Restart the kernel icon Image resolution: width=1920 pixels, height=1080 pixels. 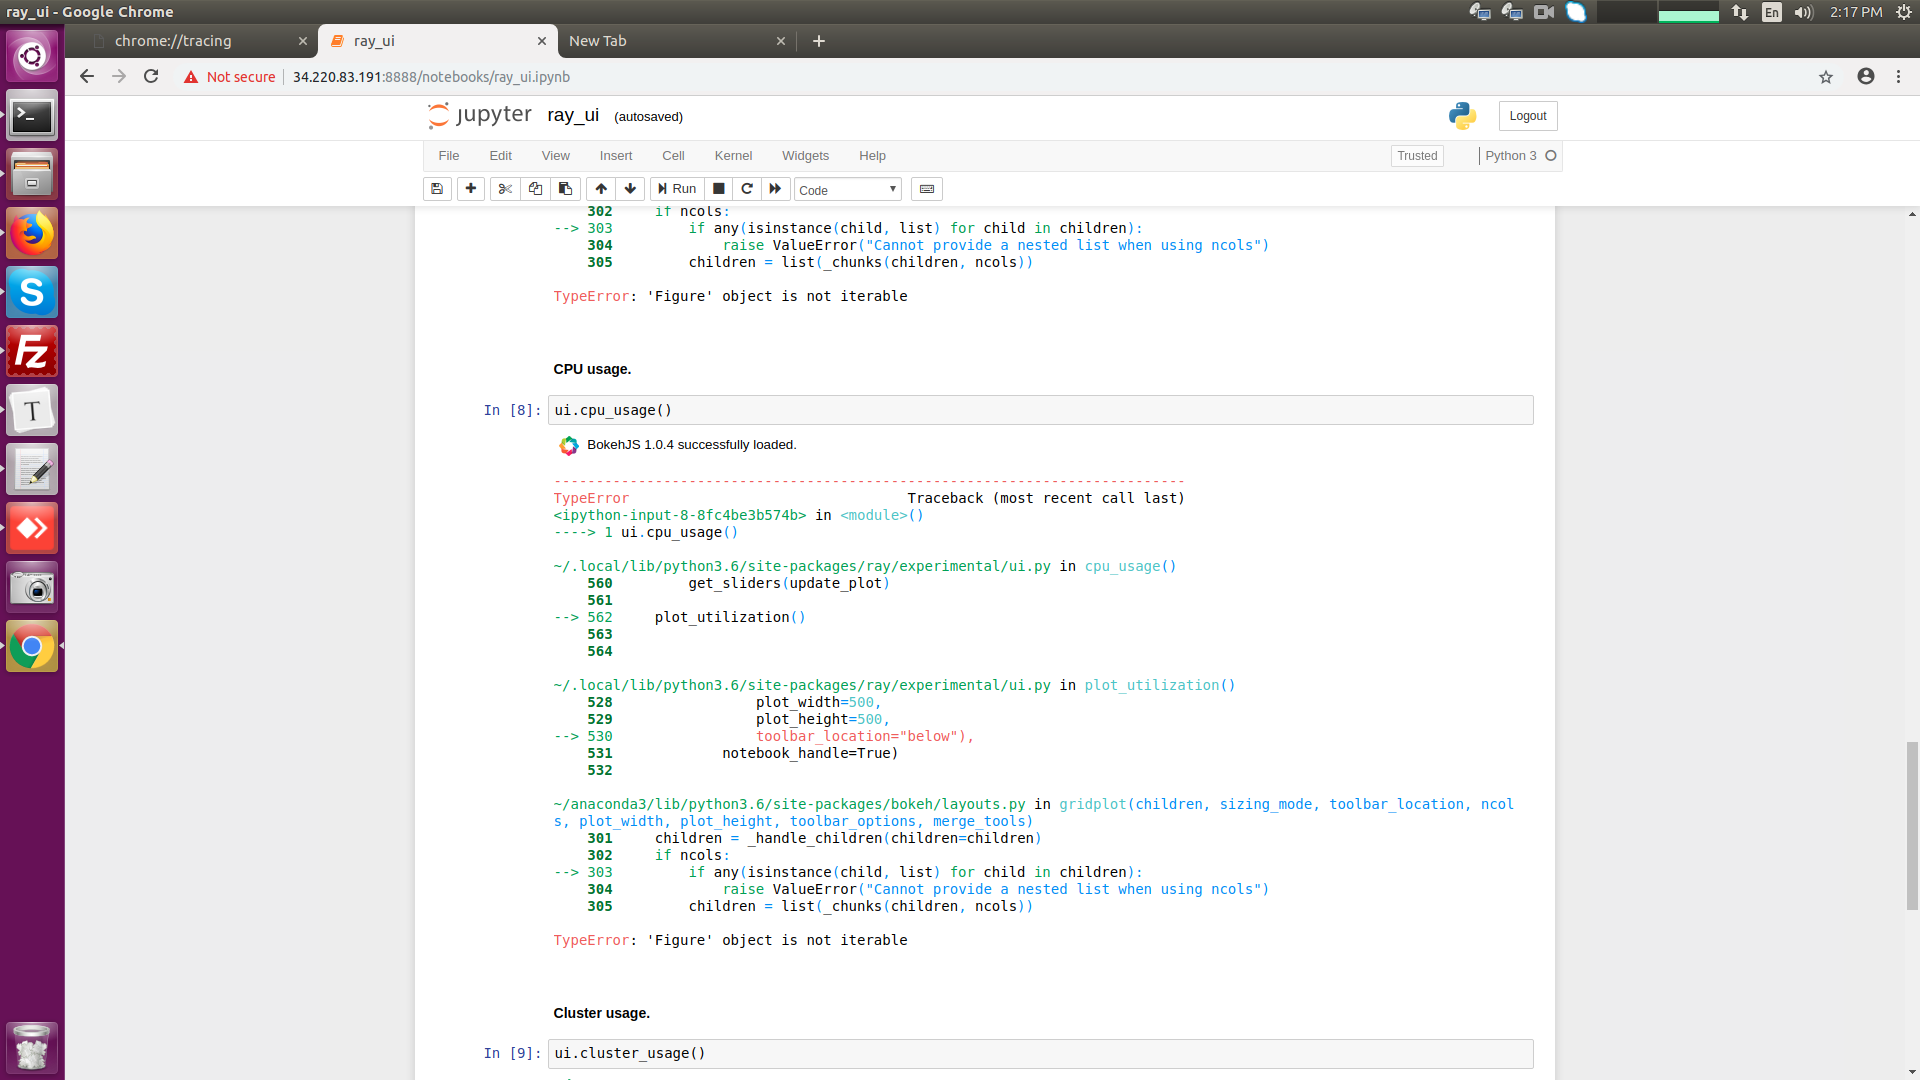click(747, 189)
